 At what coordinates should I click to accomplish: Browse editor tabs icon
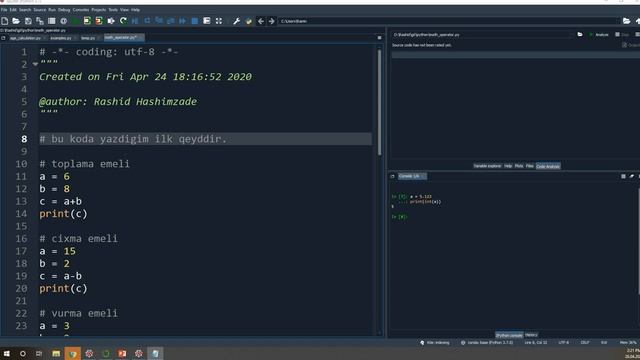click(3, 38)
